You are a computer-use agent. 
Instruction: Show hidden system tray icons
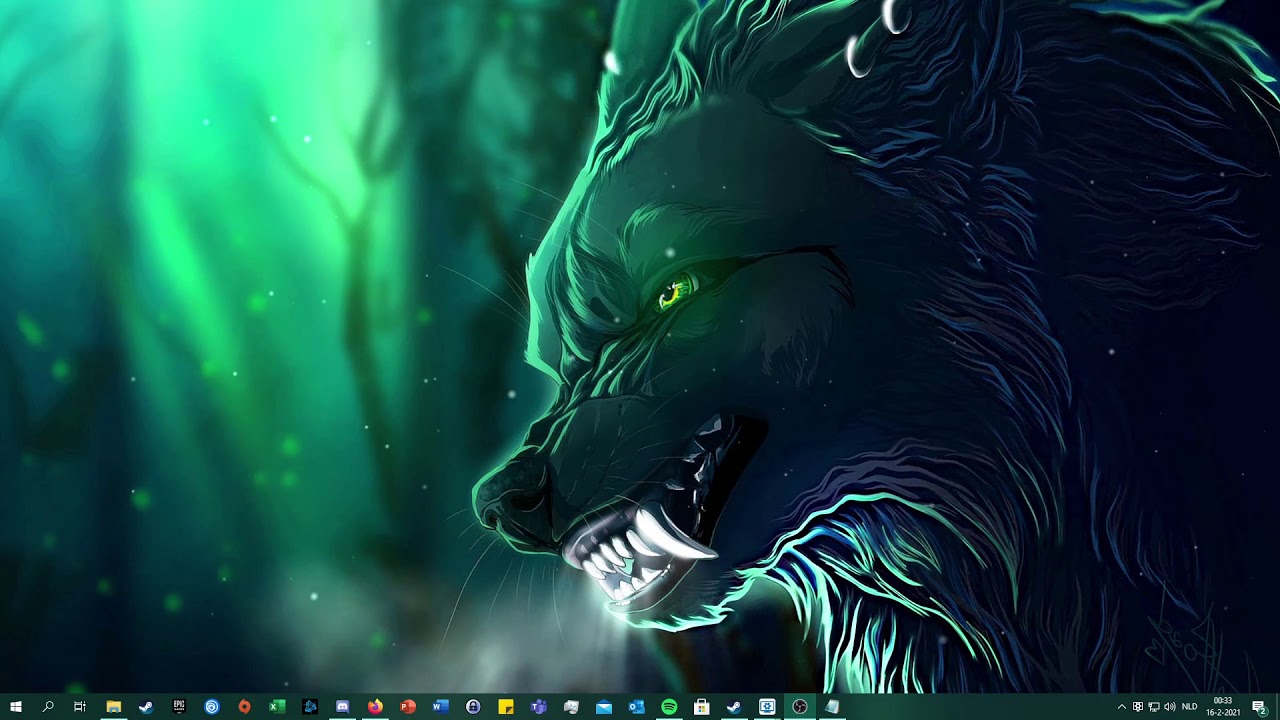1121,707
